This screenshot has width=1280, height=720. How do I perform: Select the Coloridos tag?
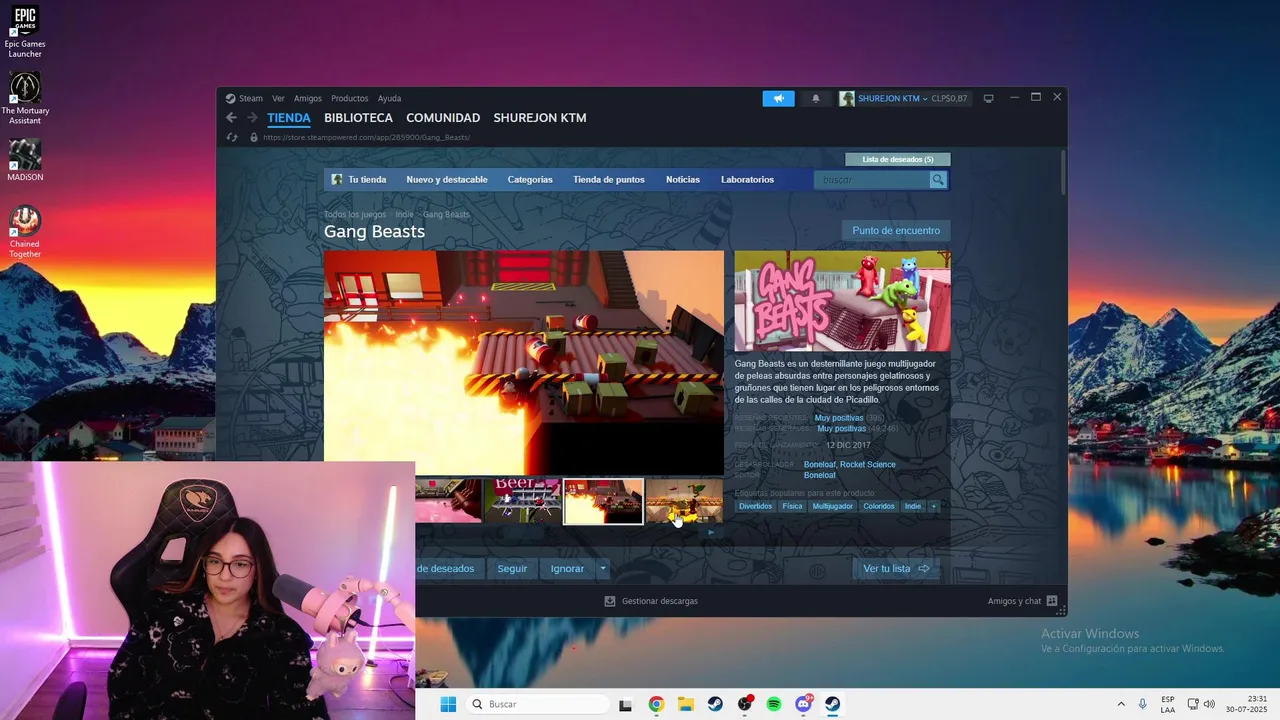click(x=879, y=506)
